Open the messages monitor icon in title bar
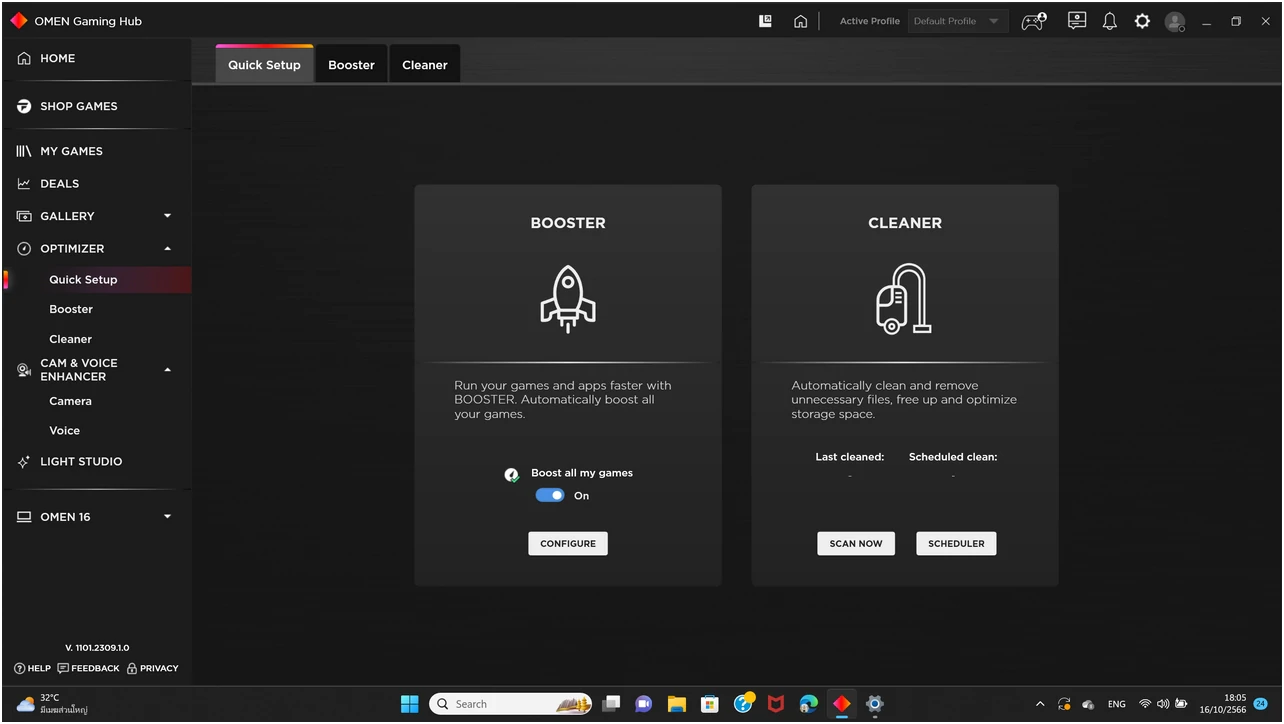The image size is (1284, 724). click(x=1077, y=20)
